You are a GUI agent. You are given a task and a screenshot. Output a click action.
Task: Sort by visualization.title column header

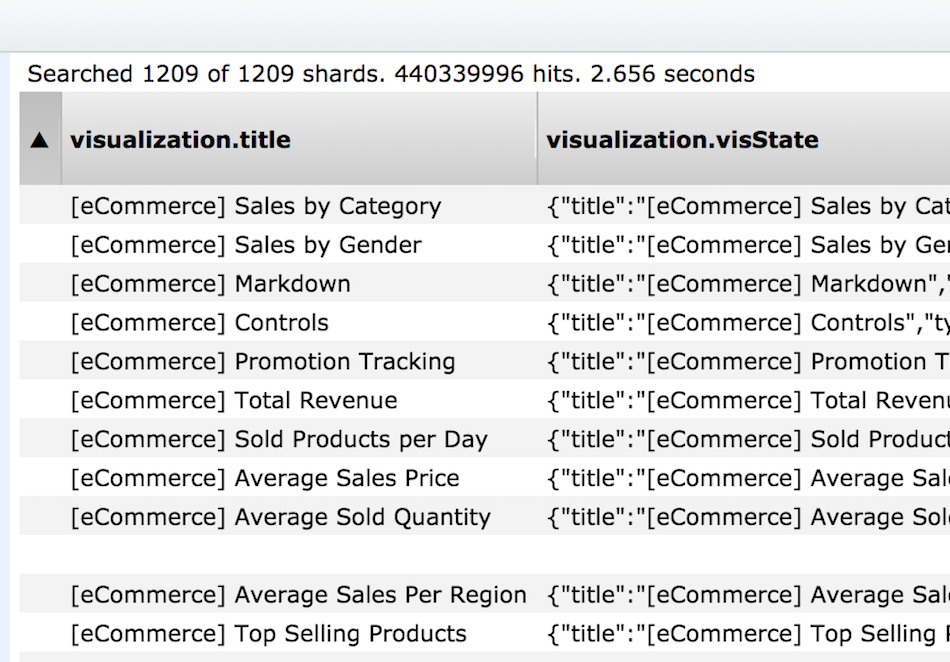click(181, 140)
